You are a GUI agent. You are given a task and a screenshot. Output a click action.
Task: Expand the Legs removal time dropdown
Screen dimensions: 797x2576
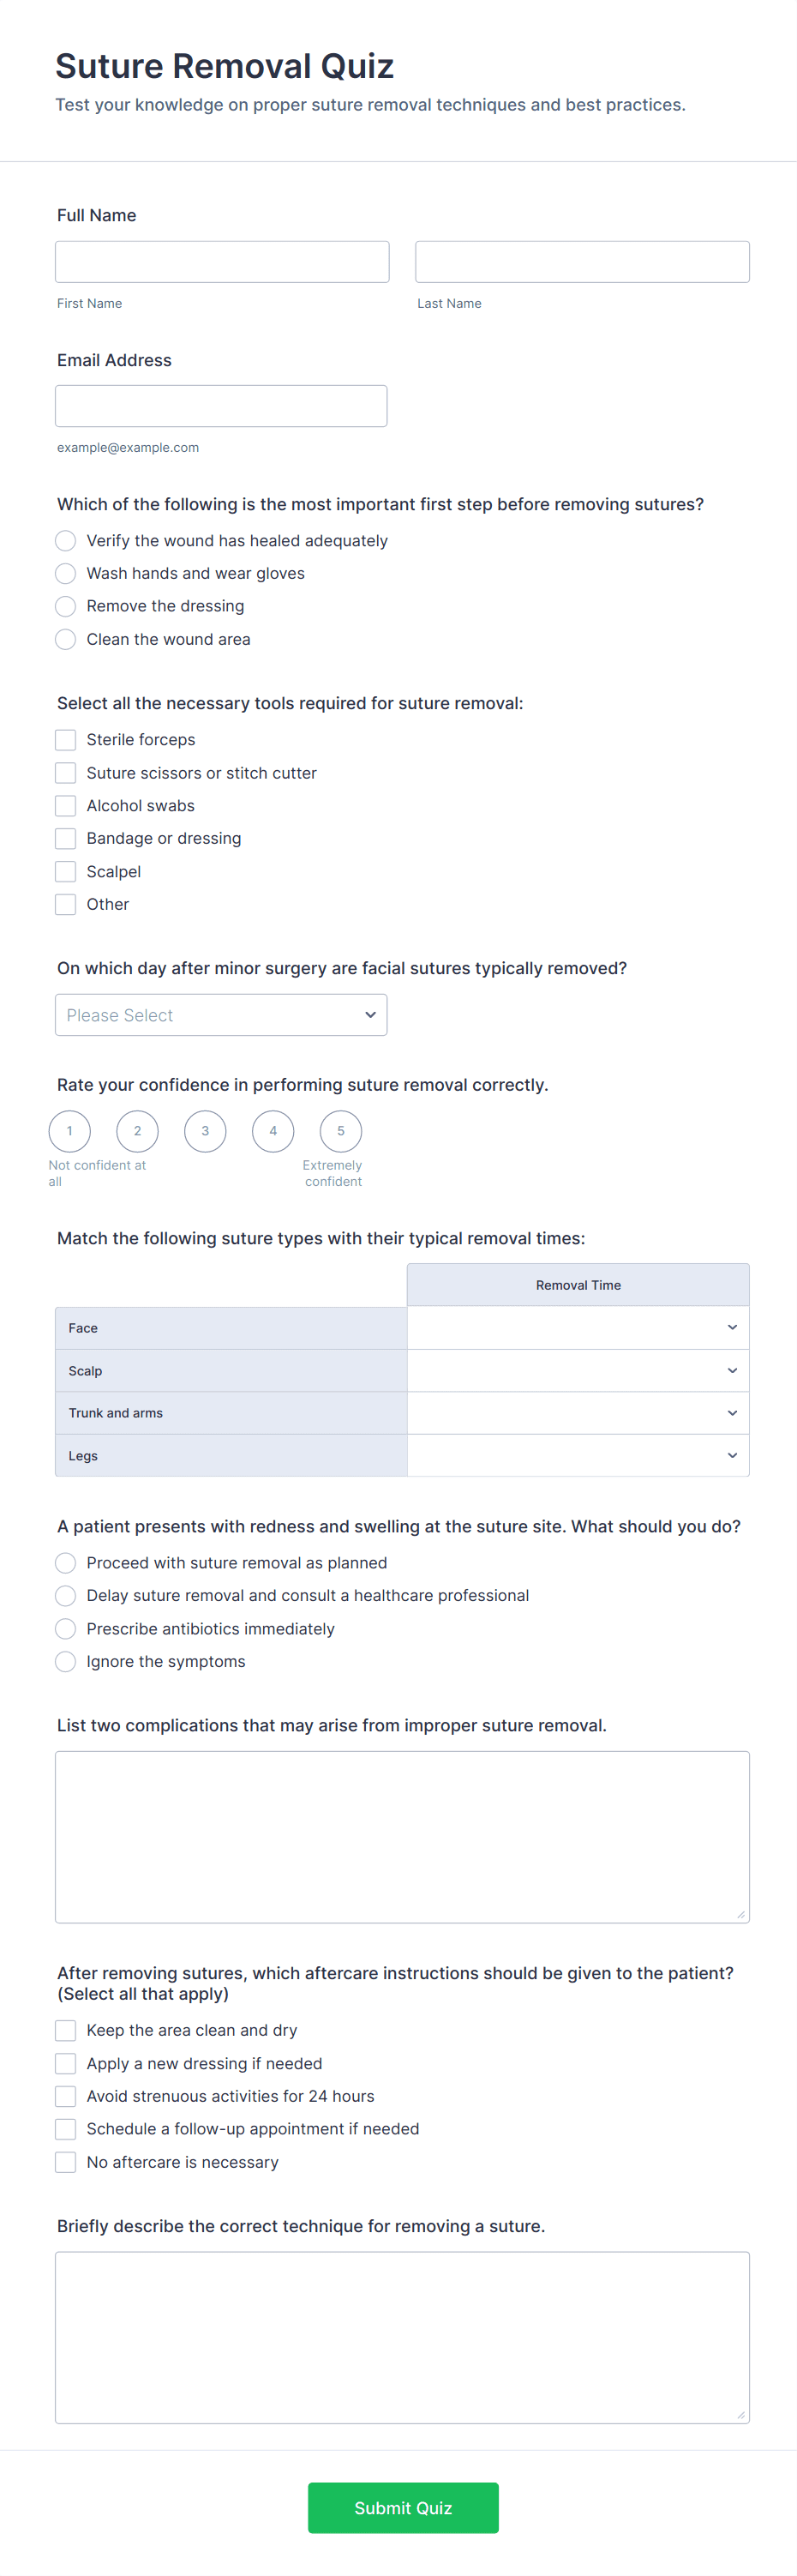pos(578,1456)
